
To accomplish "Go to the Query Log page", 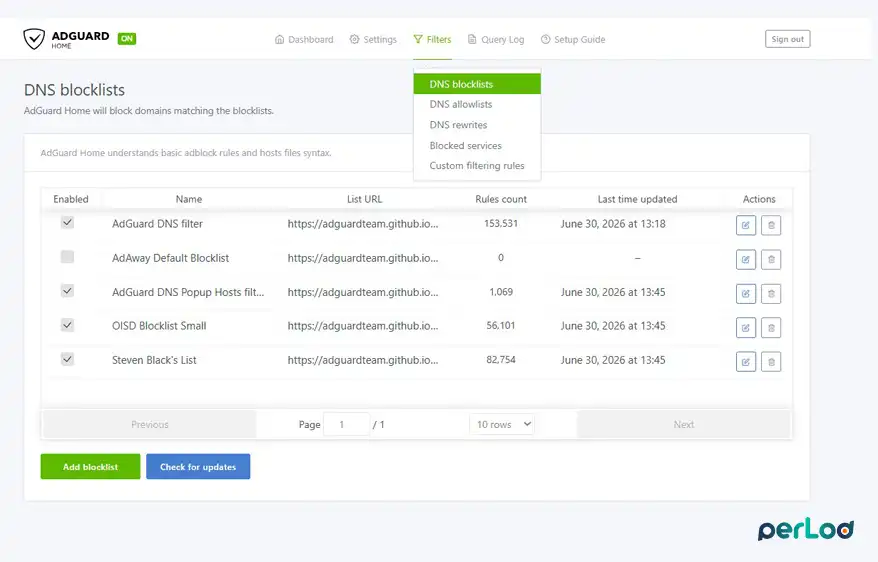I will click(496, 40).
